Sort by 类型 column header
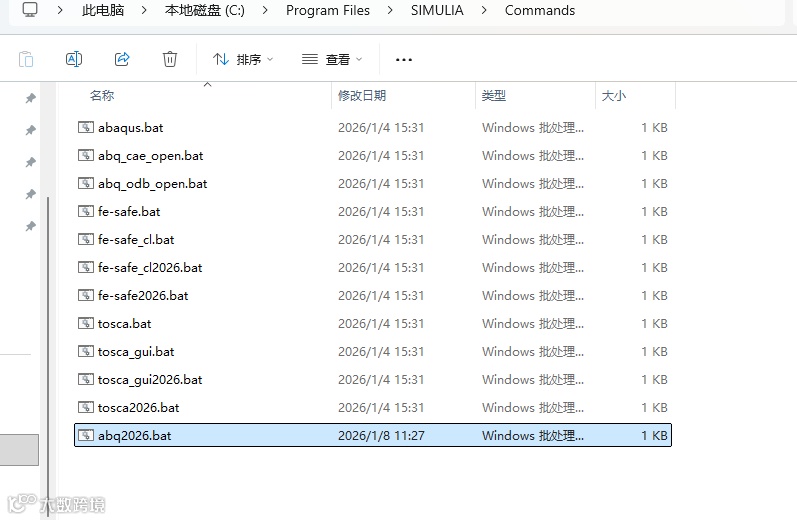797x520 pixels. click(494, 96)
